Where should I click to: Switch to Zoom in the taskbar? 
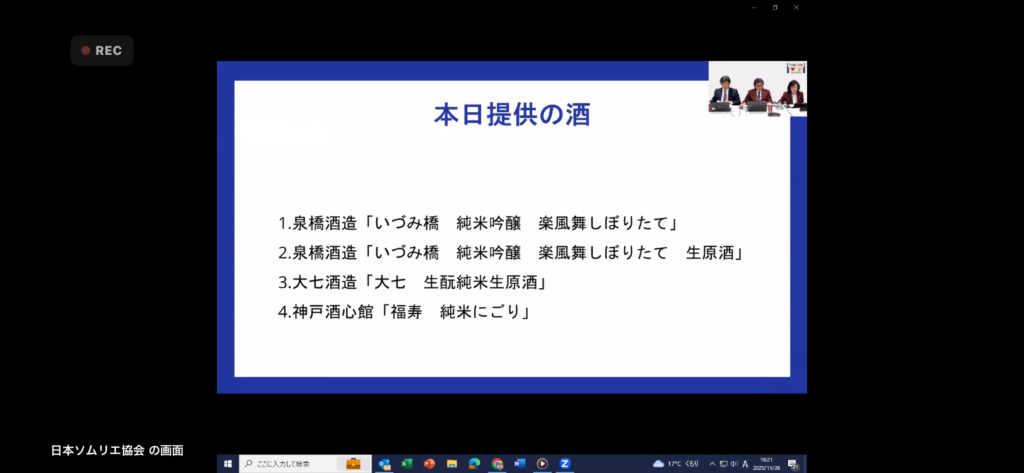tap(565, 464)
